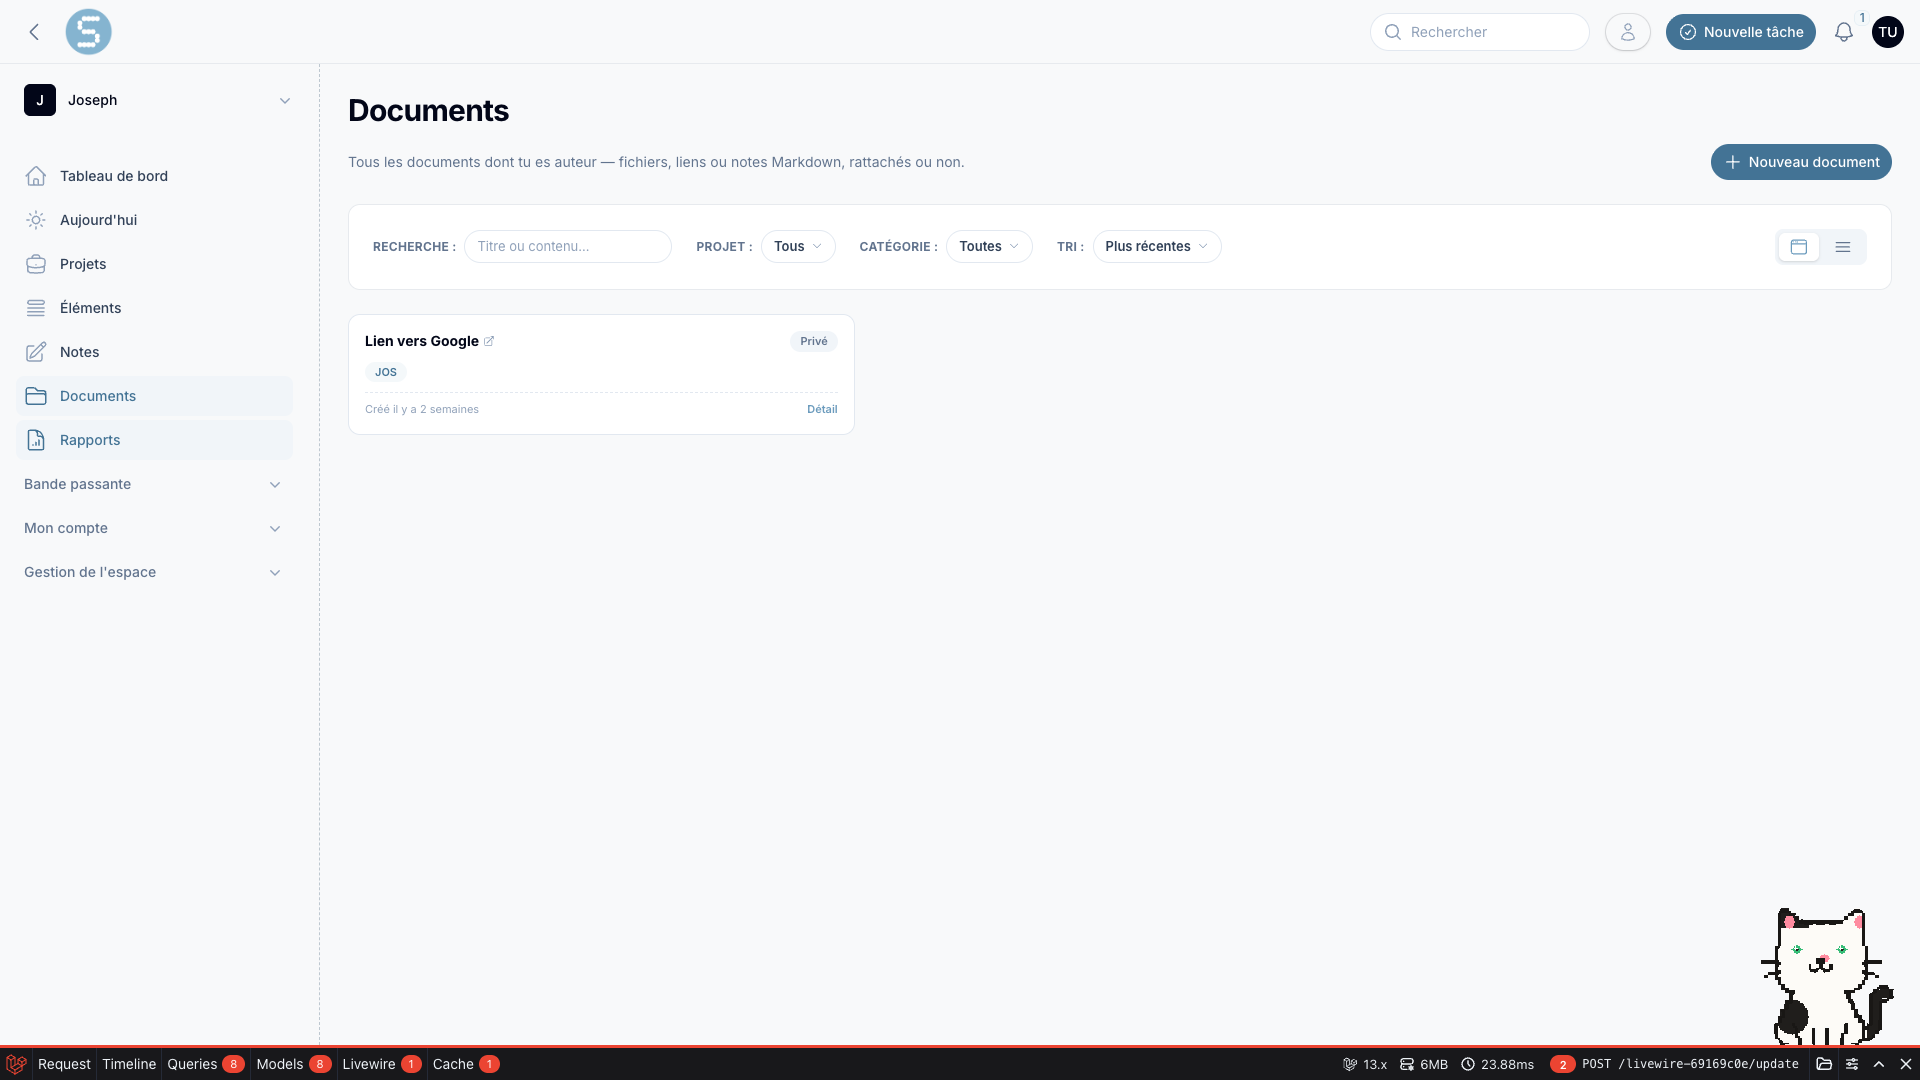Image resolution: width=1920 pixels, height=1080 pixels.
Task: Focus the top Rechercher search field
Action: point(1480,32)
